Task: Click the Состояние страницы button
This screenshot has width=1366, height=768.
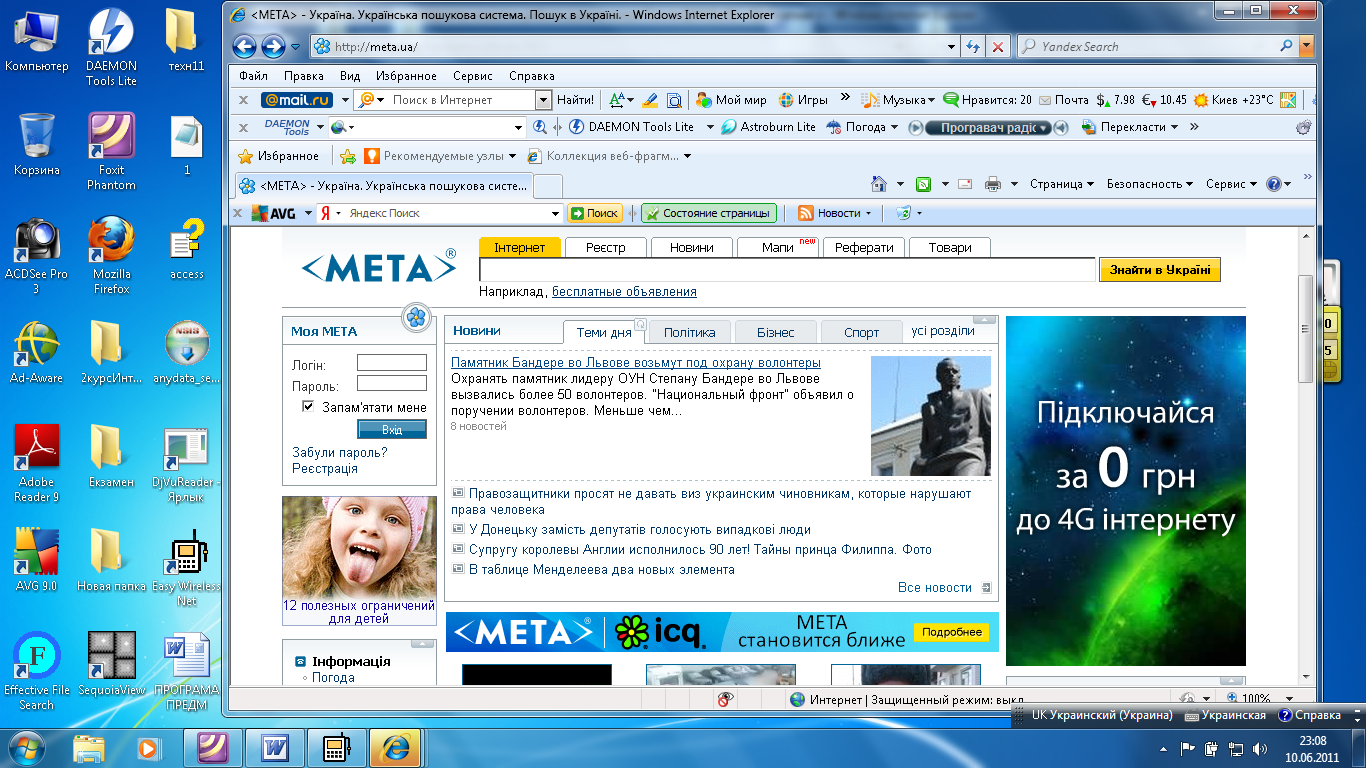Action: [x=709, y=213]
